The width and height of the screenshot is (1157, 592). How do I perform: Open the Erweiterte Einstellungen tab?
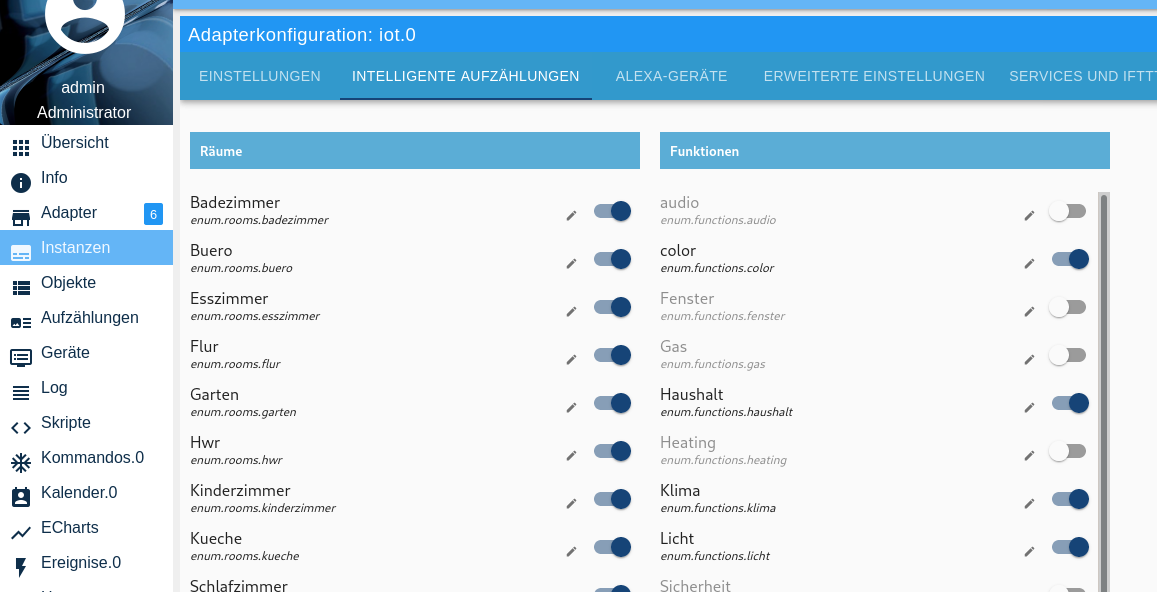pyautogui.click(x=874, y=76)
